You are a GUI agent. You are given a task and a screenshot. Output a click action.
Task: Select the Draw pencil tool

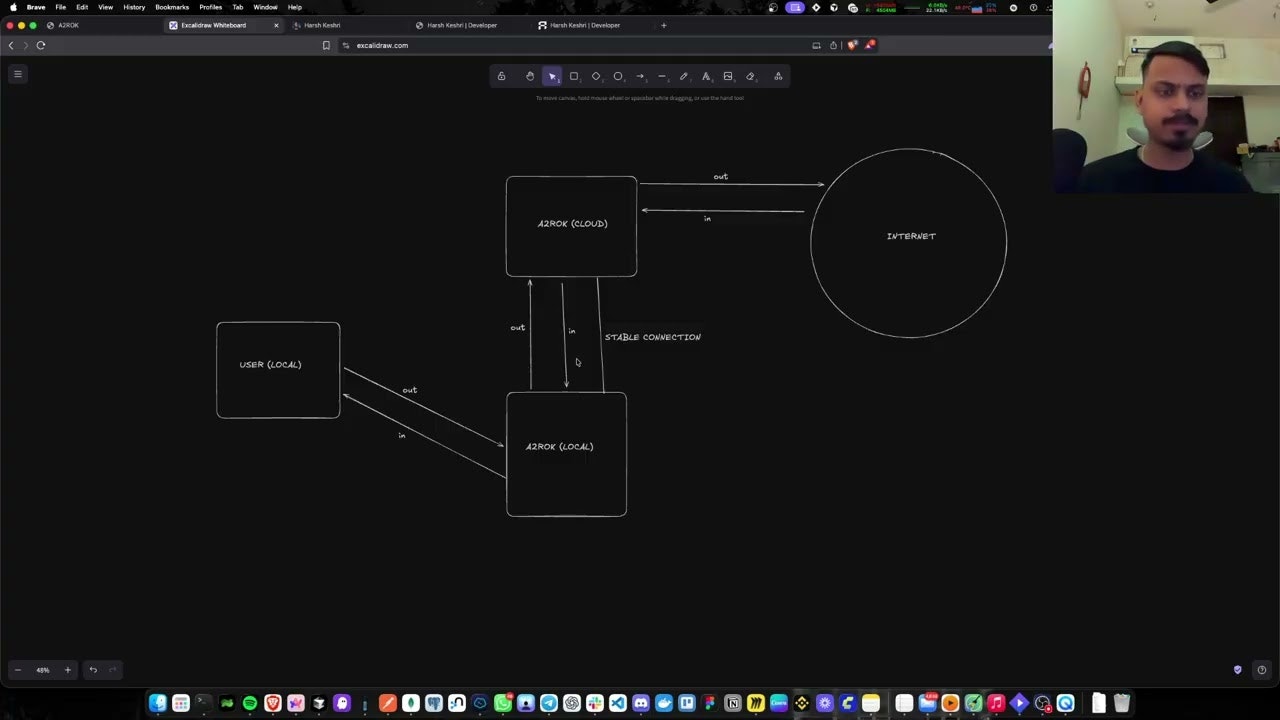tap(684, 76)
